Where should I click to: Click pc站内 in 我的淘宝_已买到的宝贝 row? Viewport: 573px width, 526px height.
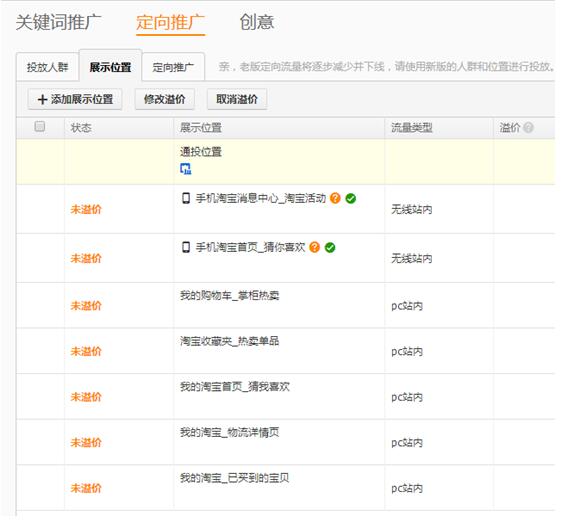pos(407,489)
